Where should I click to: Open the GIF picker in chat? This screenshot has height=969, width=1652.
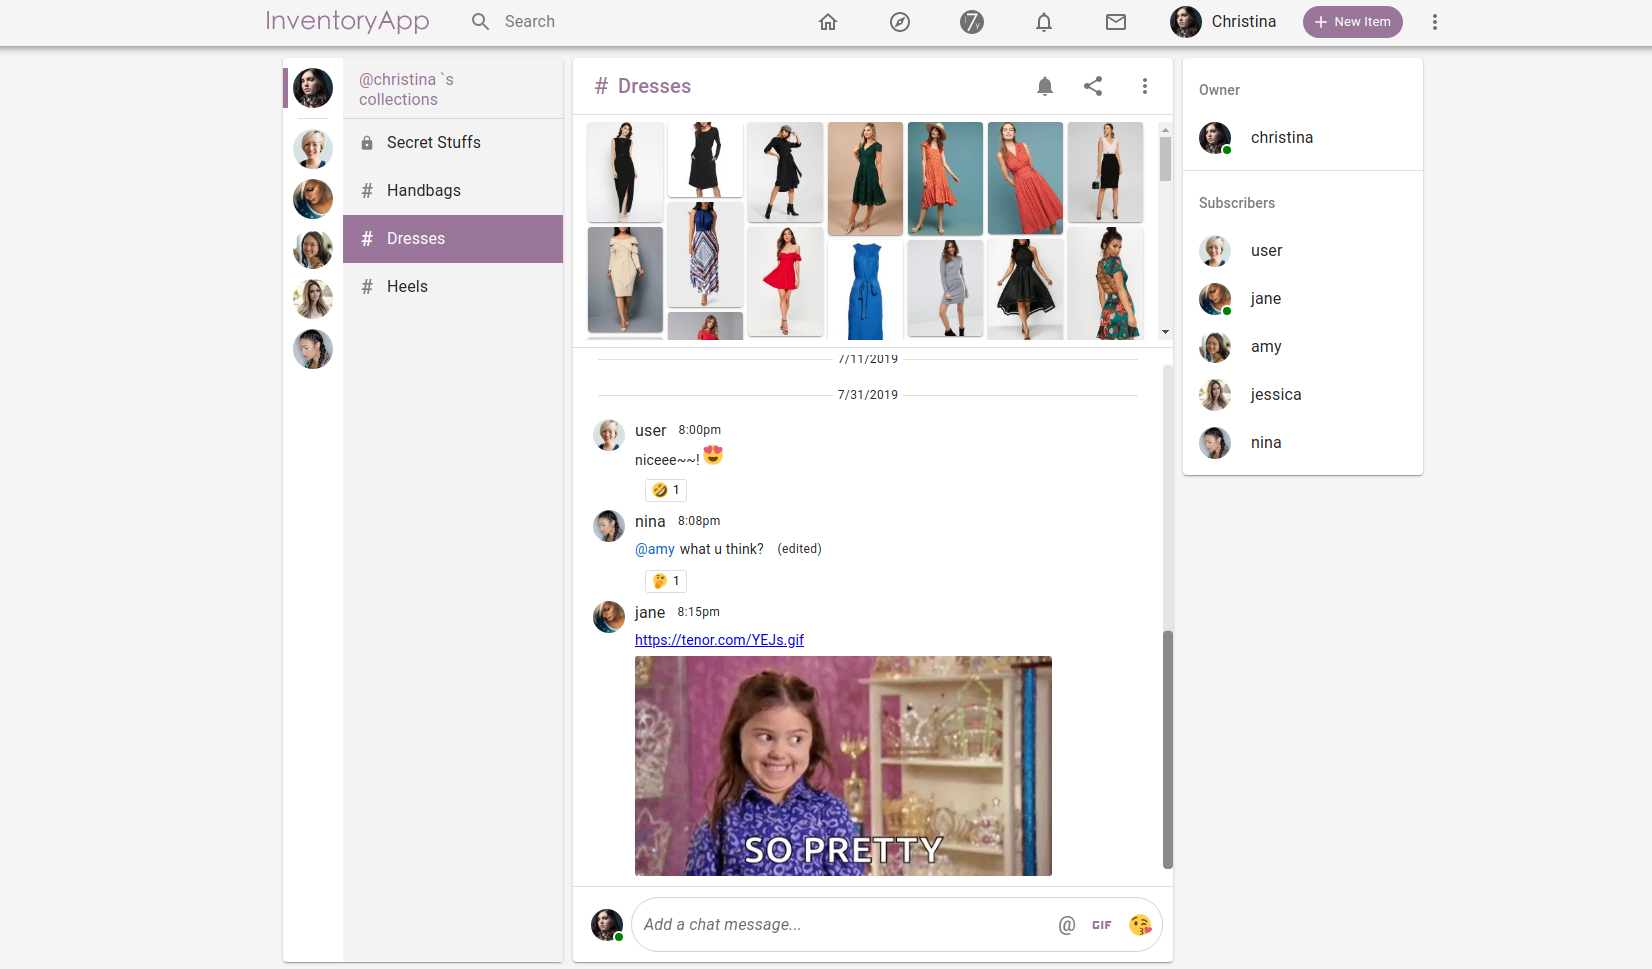pyautogui.click(x=1101, y=925)
